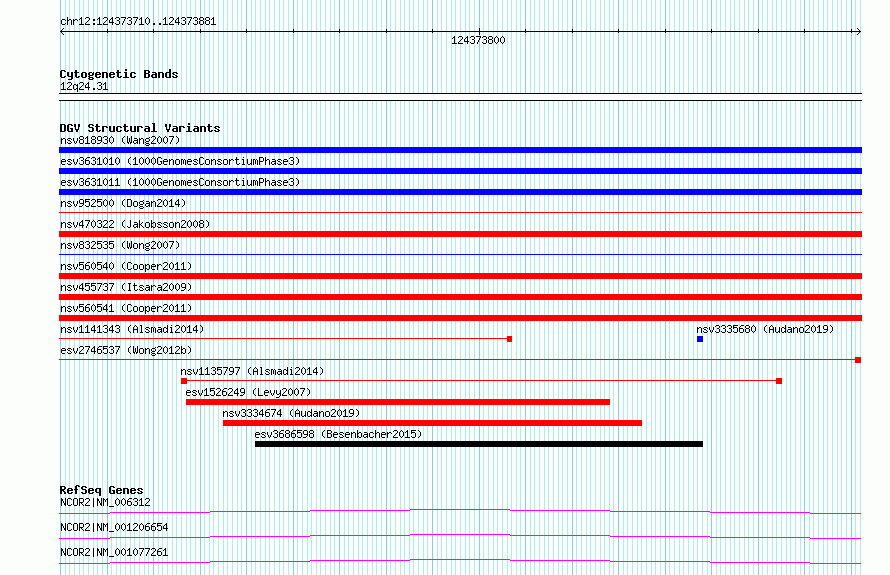Open esv2746537 (Wong2012b) variant label

point(126,350)
